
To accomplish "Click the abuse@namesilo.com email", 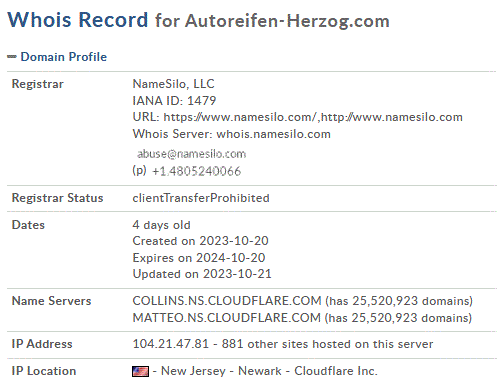I will (x=191, y=154).
